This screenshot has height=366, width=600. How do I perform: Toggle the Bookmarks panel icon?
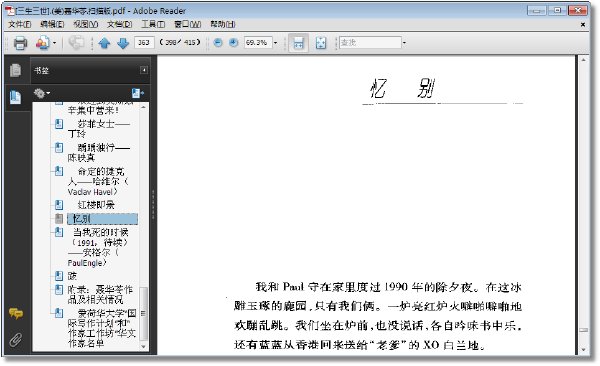(x=15, y=97)
